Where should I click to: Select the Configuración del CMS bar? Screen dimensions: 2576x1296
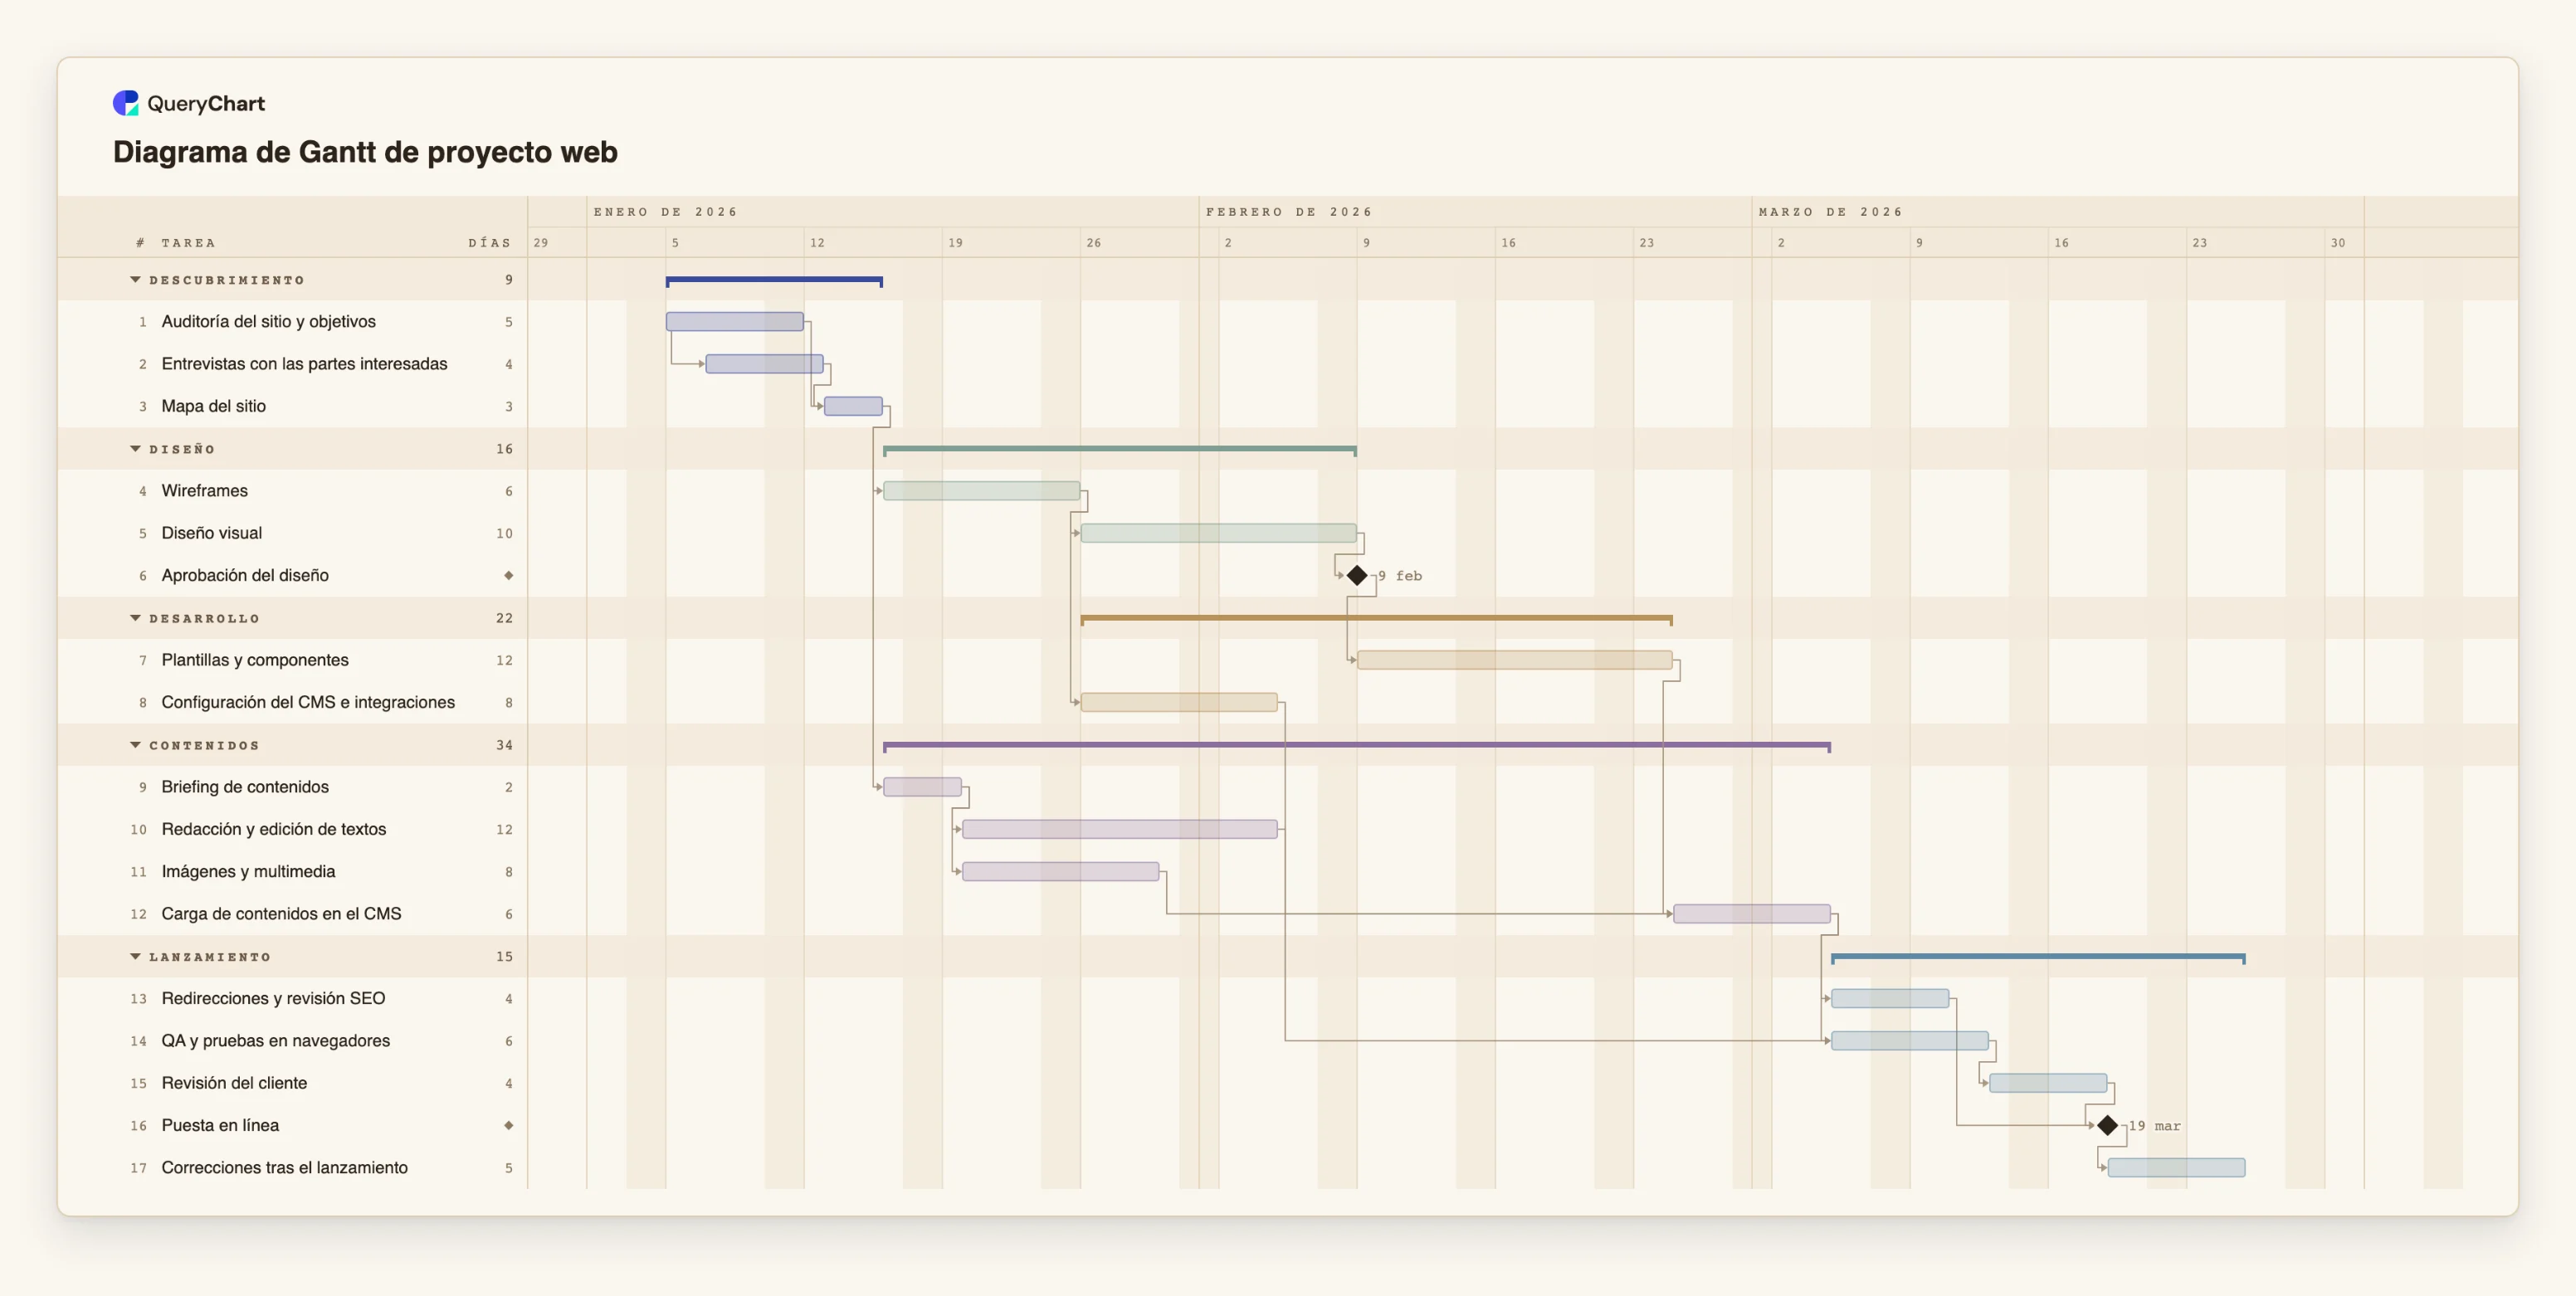click(1179, 702)
